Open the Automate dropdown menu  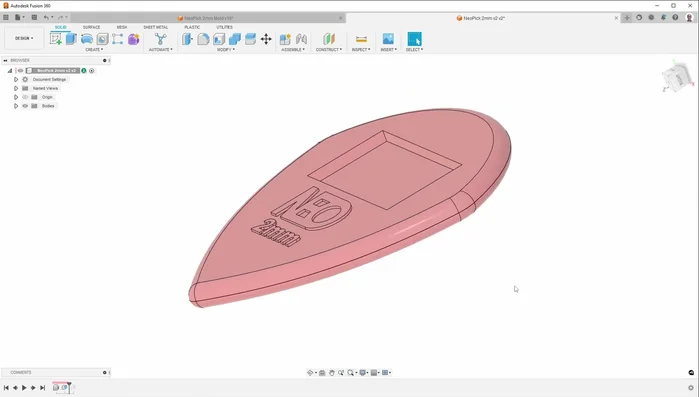[x=160, y=49]
